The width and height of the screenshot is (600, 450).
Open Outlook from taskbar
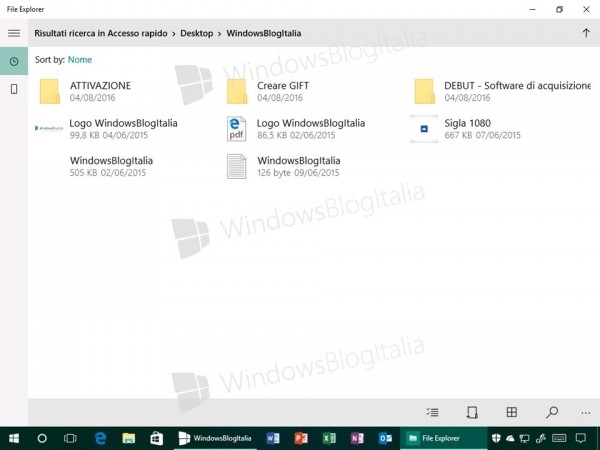pos(385,438)
